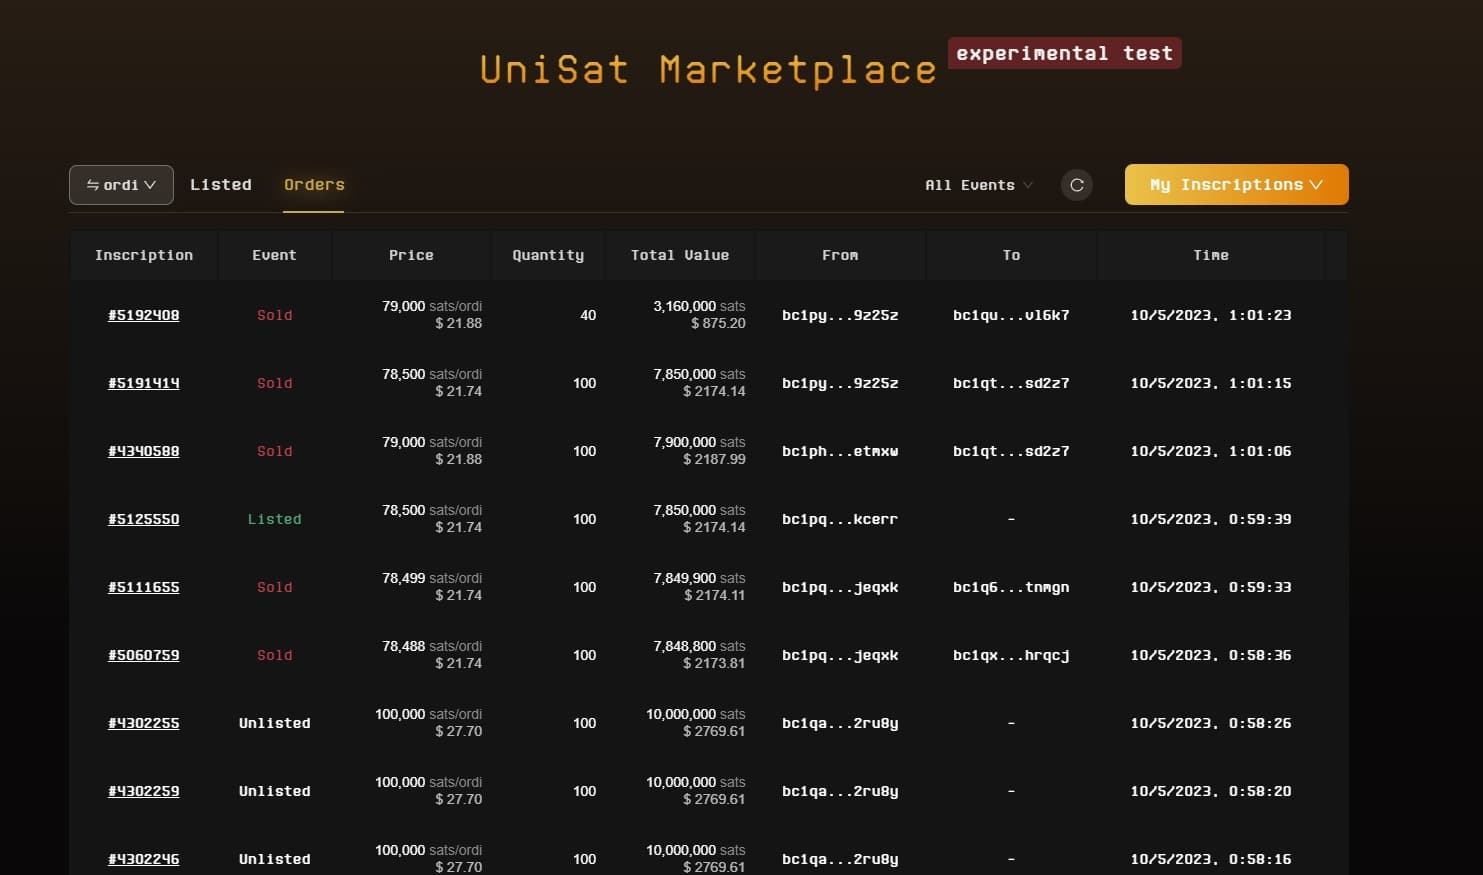Open inscription #5192408
Viewport: 1483px width, 875px height.
pyautogui.click(x=144, y=315)
